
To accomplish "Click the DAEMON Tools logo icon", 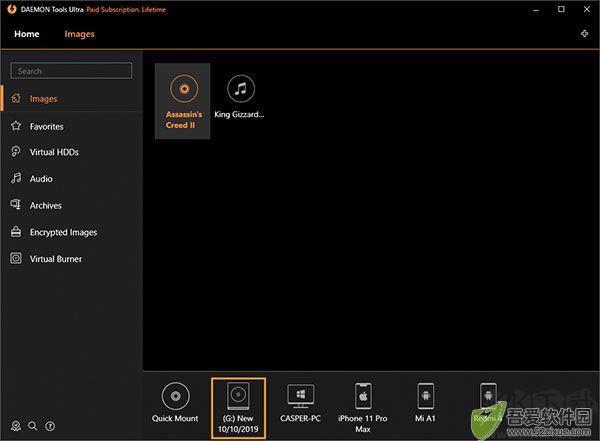I will tap(11, 9).
